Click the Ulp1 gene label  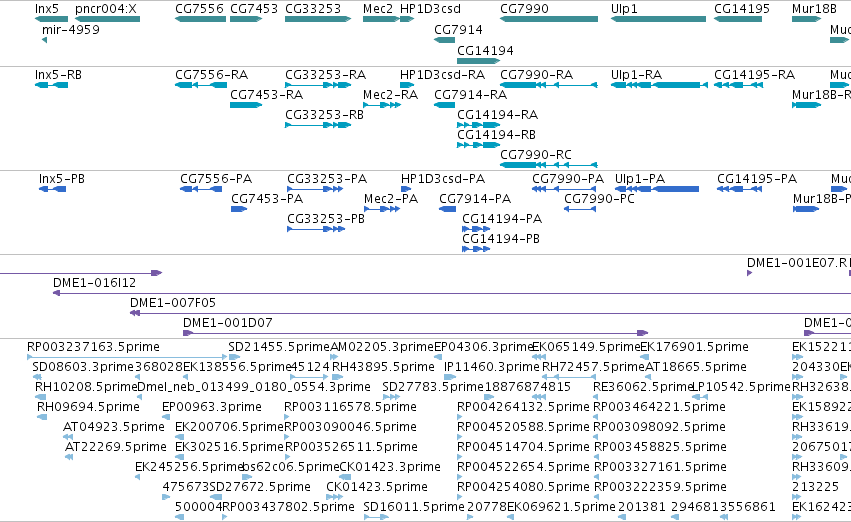[x=624, y=9]
